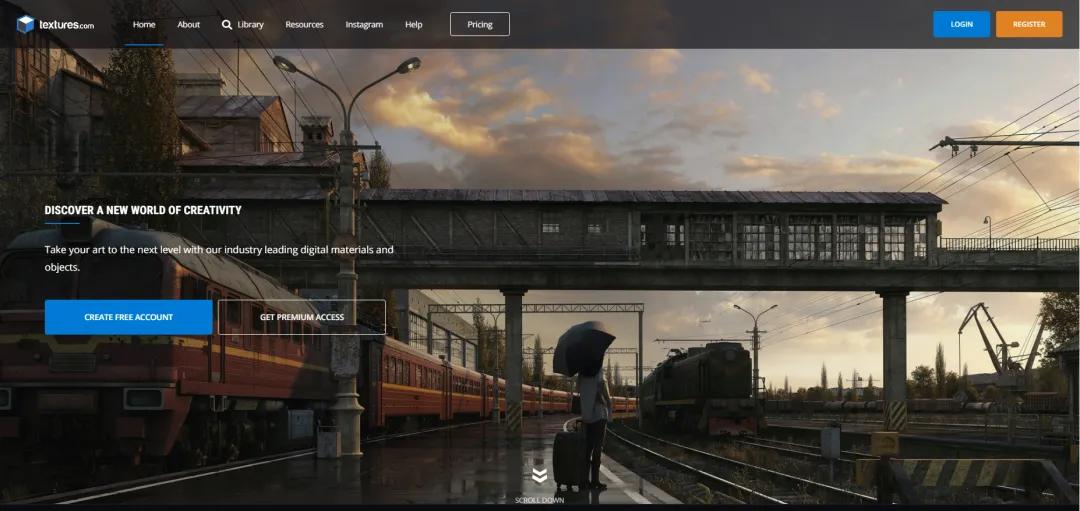Click the textures.com cube logo icon
This screenshot has height=511, width=1080.
coord(25,24)
